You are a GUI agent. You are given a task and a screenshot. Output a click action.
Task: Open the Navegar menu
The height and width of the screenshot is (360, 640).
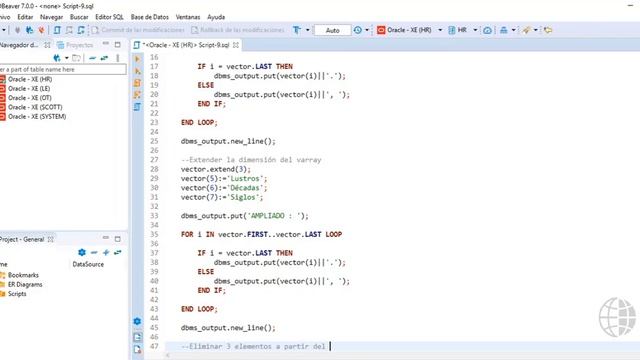point(51,17)
